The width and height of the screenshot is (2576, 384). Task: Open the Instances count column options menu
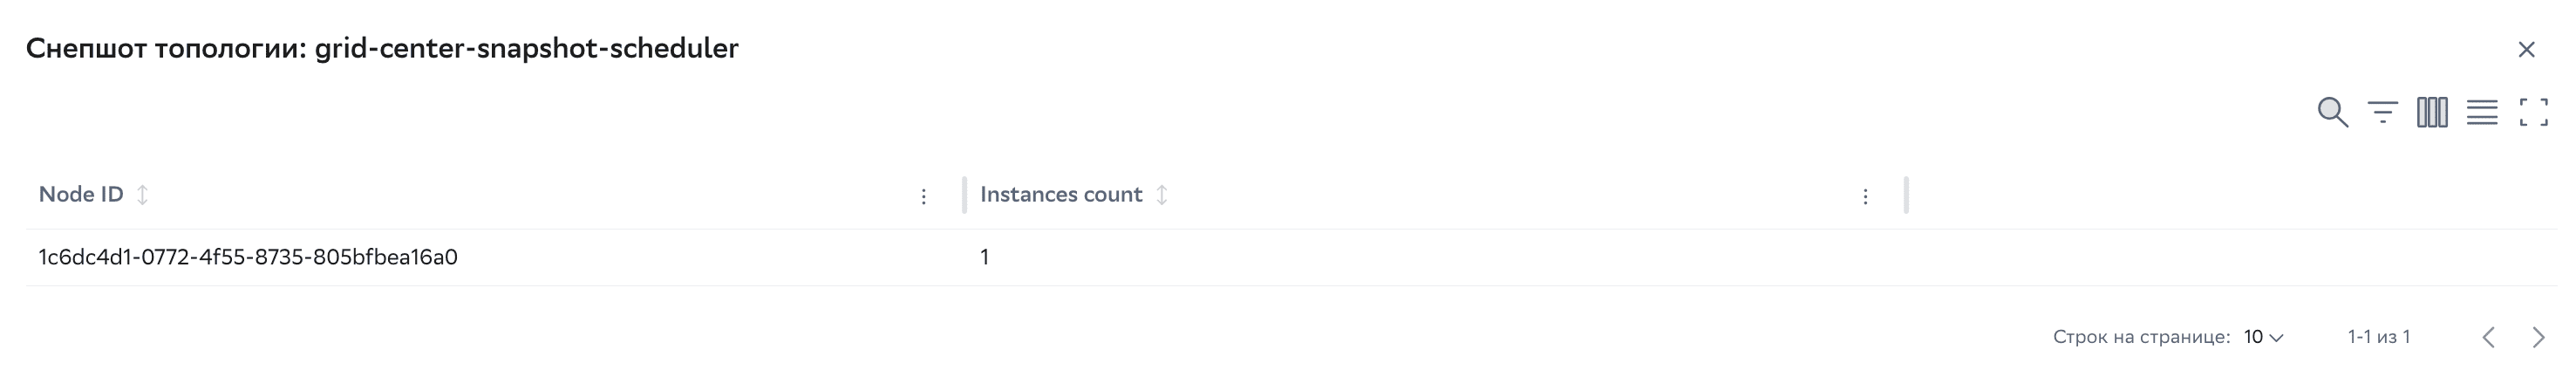coord(1865,197)
